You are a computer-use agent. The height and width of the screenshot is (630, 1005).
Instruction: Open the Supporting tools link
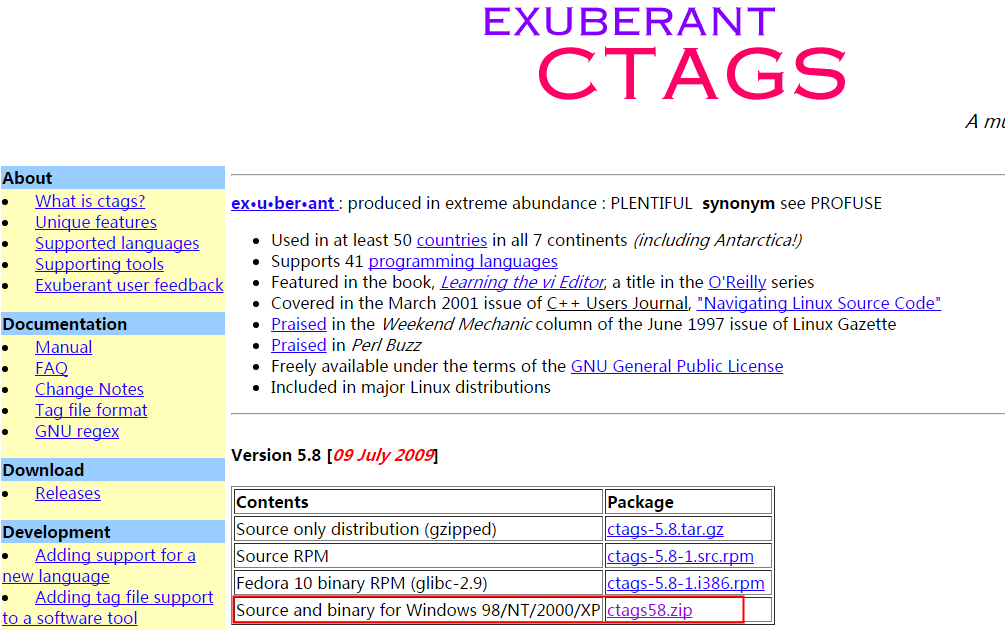click(x=99, y=264)
